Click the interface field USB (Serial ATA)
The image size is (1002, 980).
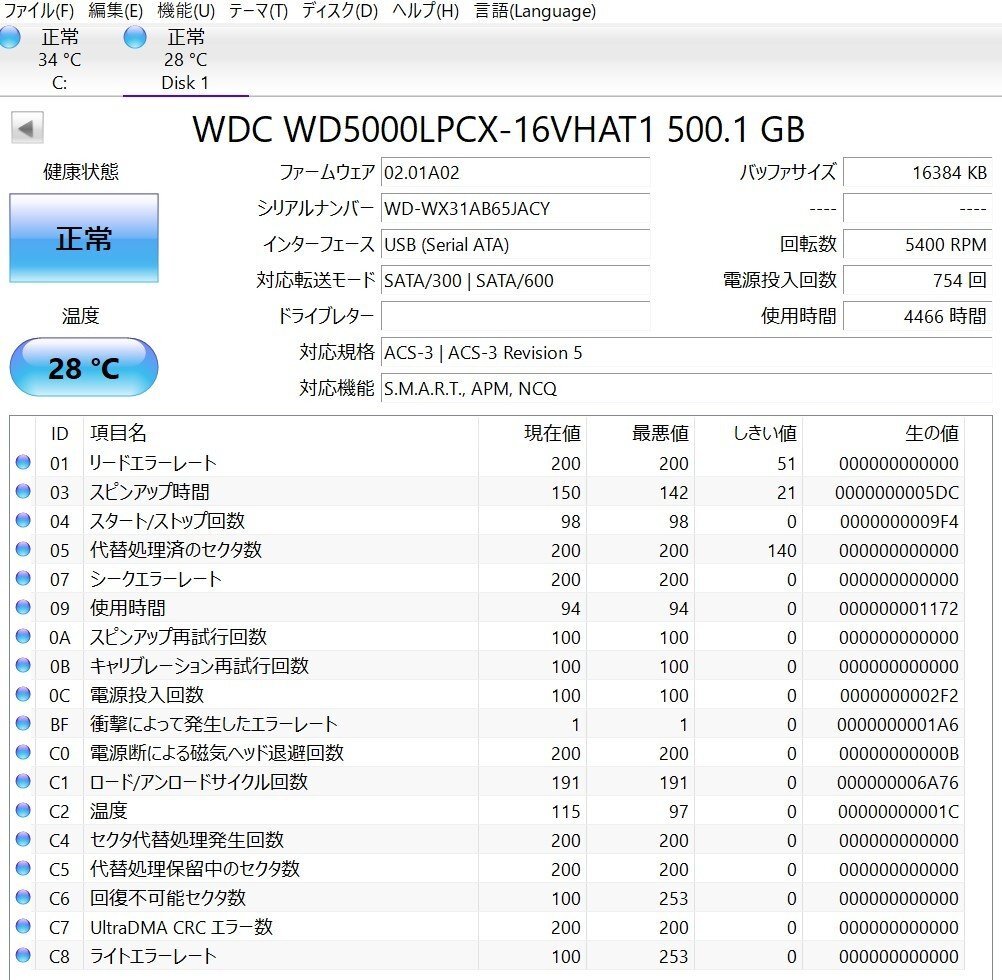(515, 245)
